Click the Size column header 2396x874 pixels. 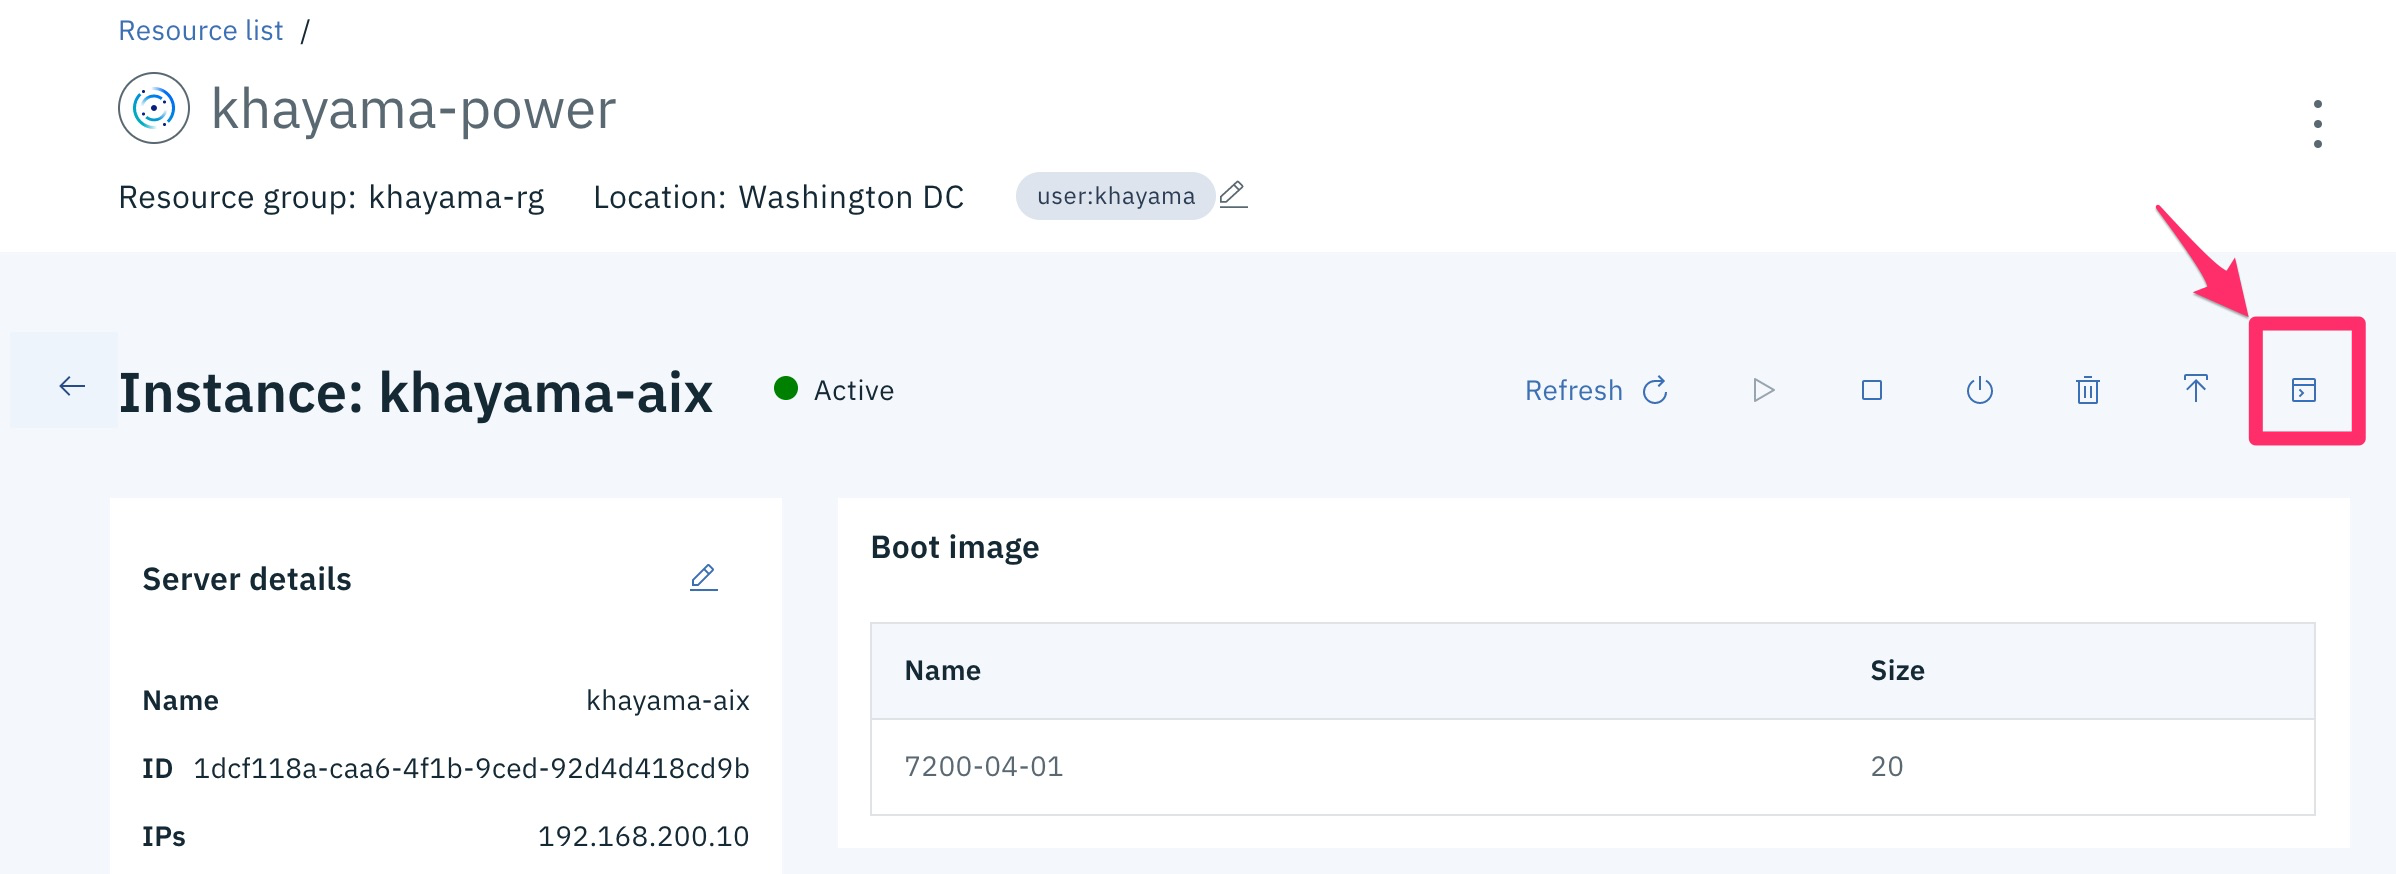click(1897, 670)
